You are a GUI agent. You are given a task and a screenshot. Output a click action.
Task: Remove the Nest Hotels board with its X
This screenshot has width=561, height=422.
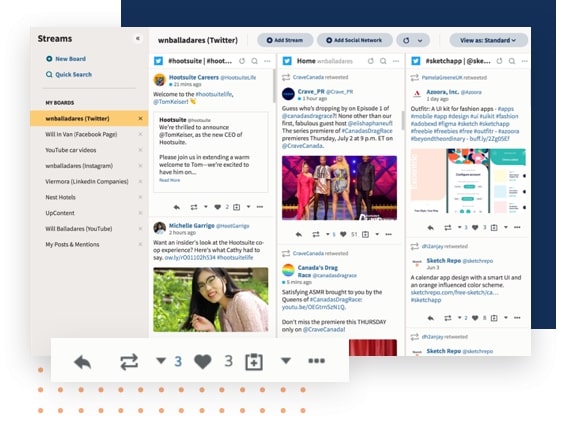click(140, 197)
